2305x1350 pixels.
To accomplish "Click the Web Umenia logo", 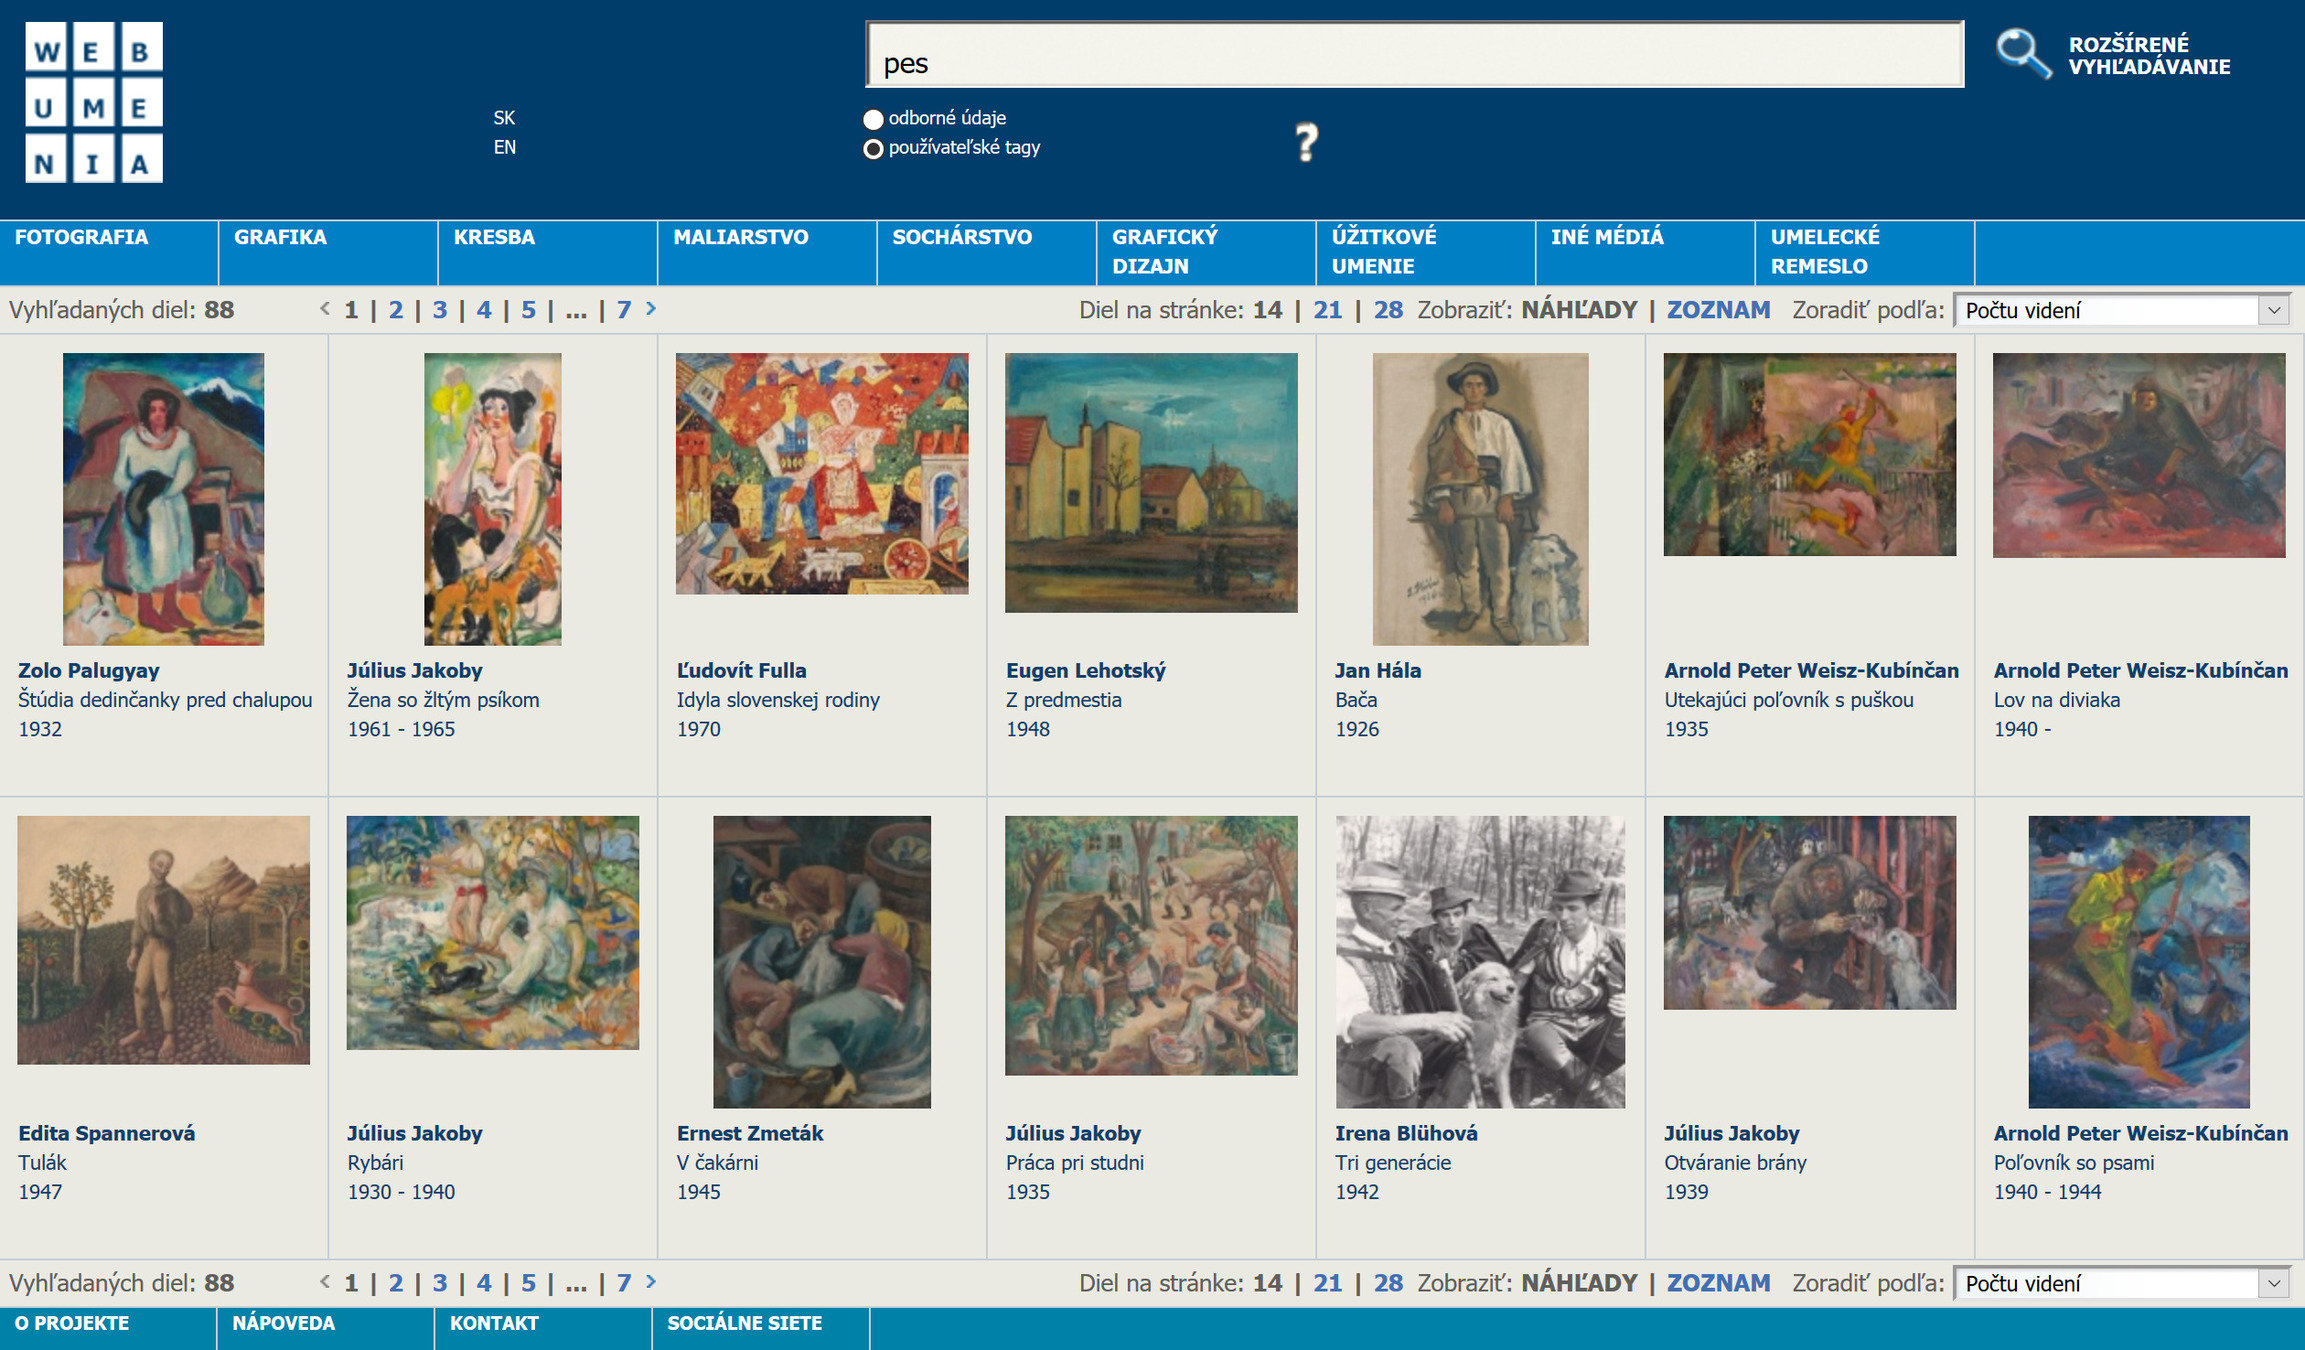I will tap(93, 103).
